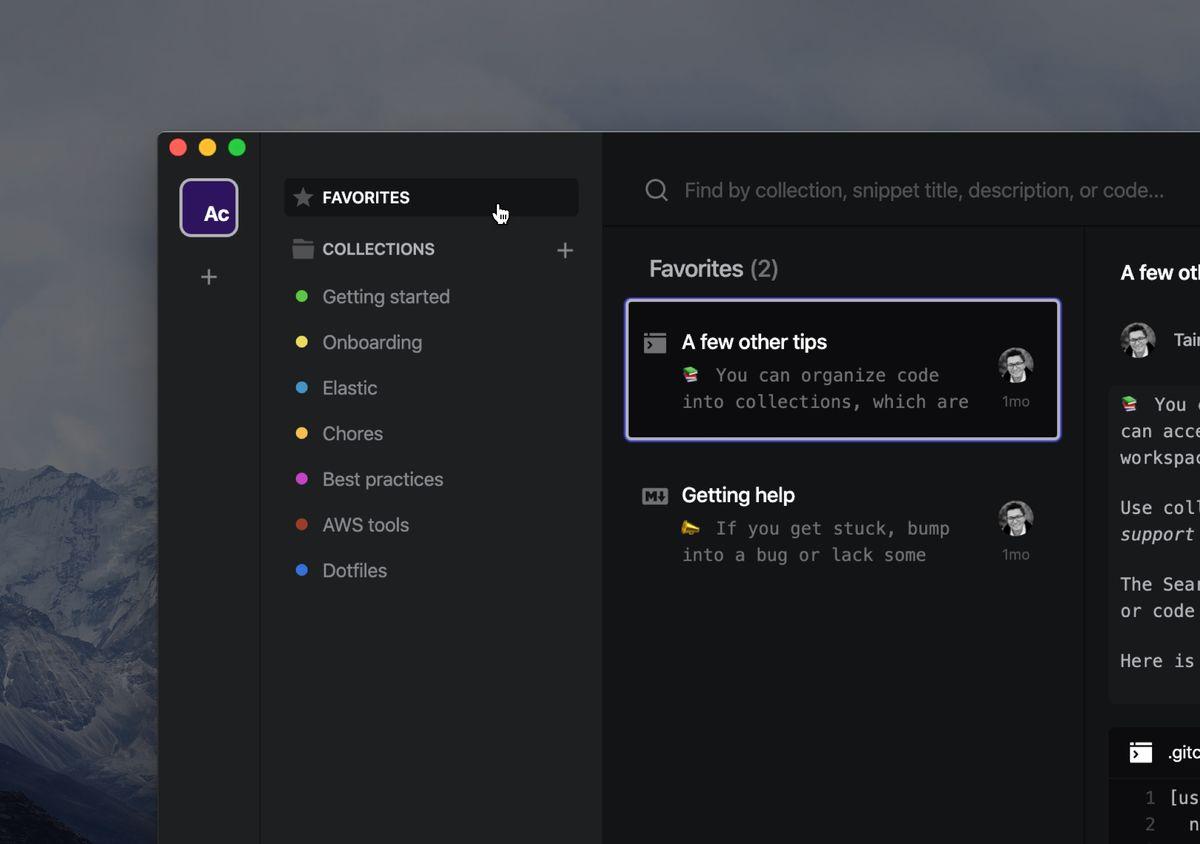Add a new collection with plus button
This screenshot has width=1200, height=844.
(565, 250)
